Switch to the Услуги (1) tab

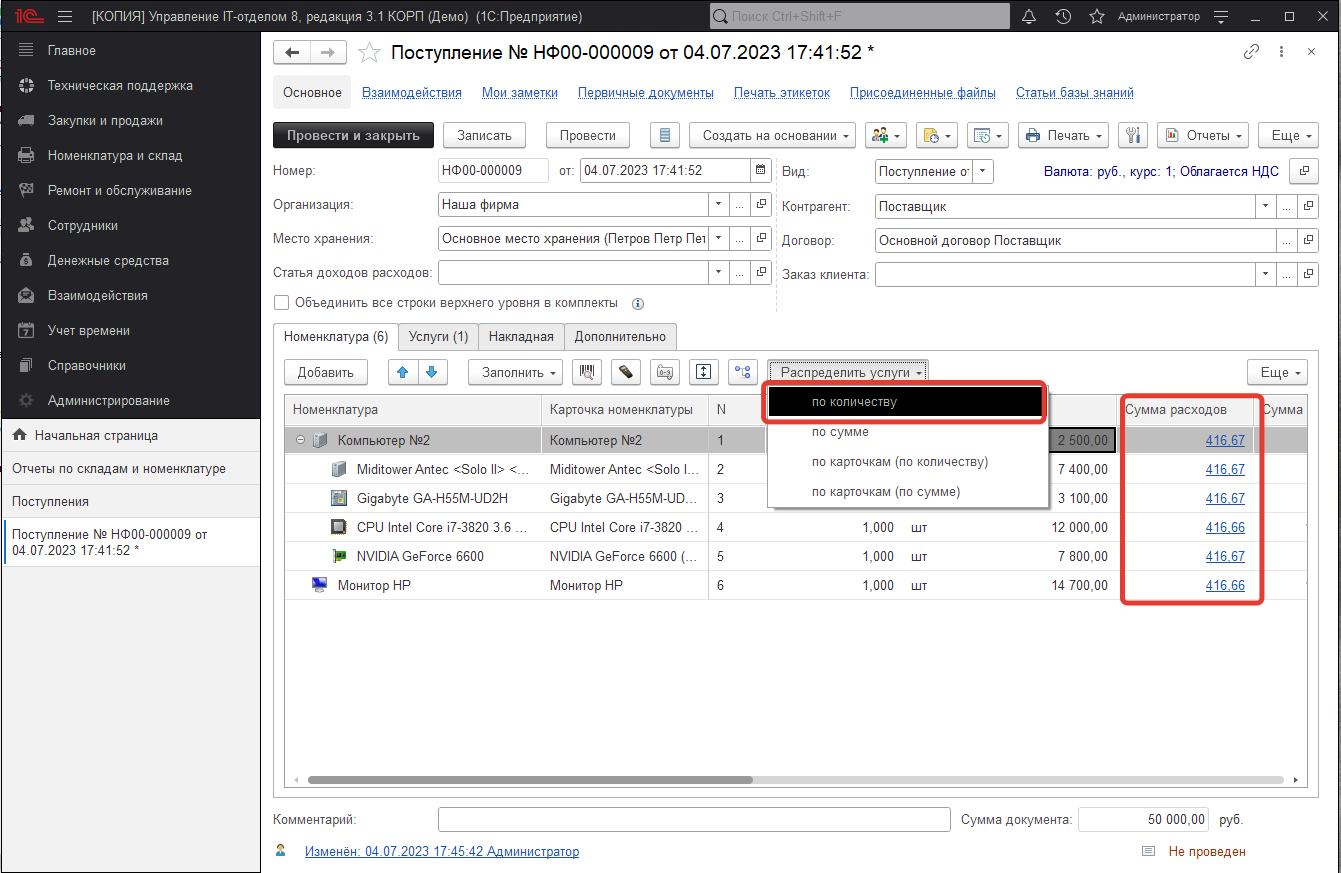(x=438, y=337)
